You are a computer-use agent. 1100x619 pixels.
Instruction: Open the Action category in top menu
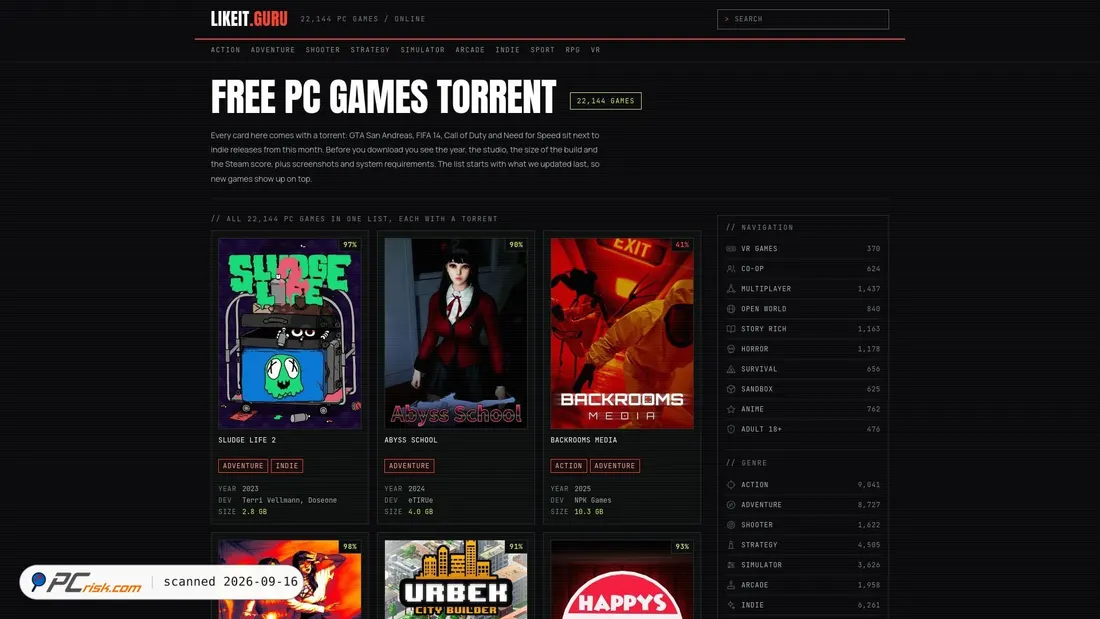pos(225,50)
